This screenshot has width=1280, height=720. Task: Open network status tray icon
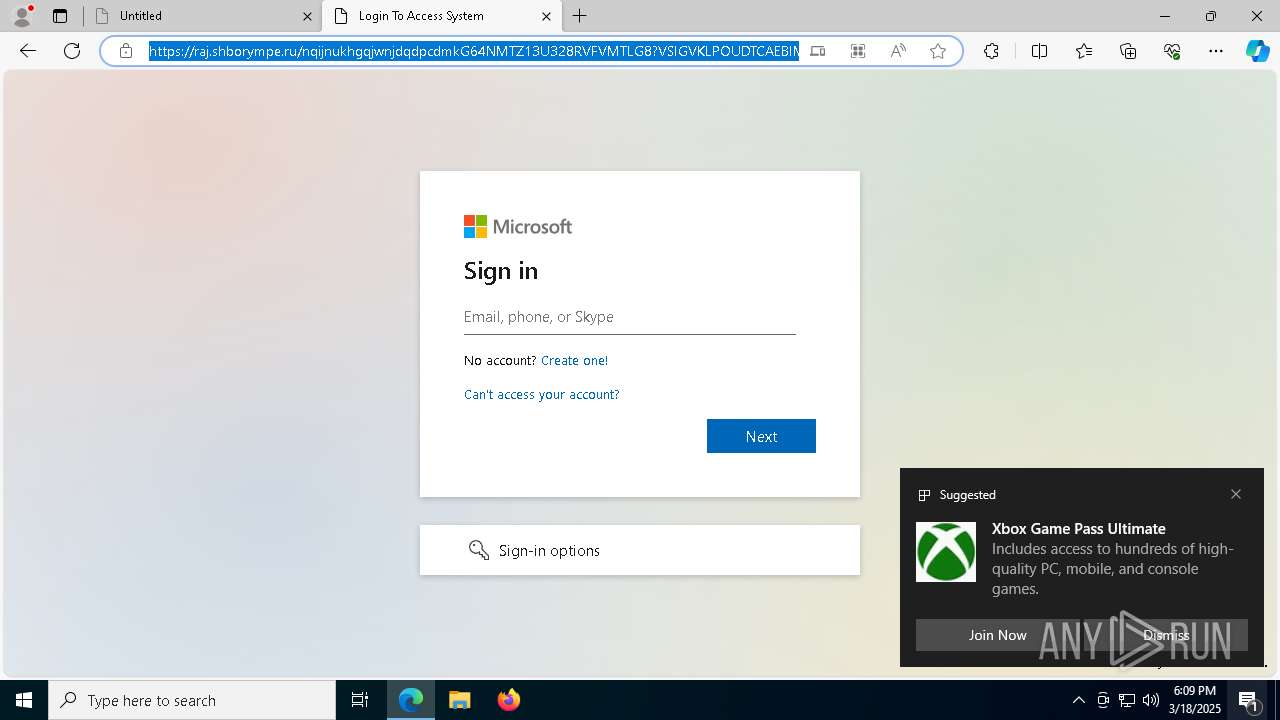click(1127, 700)
